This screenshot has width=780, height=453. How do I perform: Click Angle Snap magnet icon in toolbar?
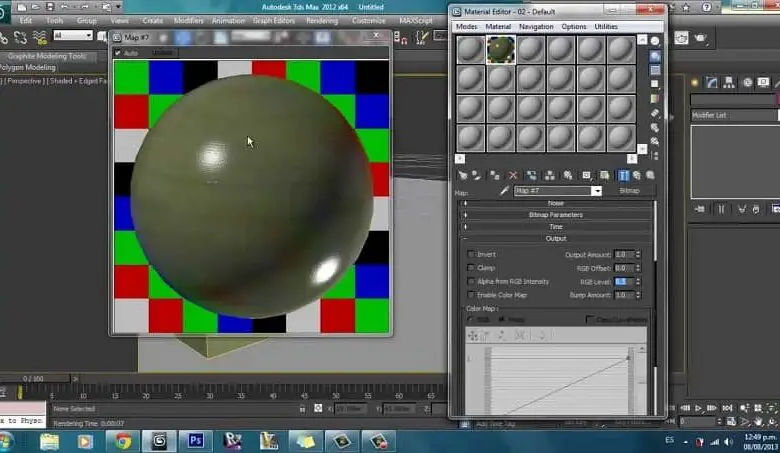coord(400,38)
